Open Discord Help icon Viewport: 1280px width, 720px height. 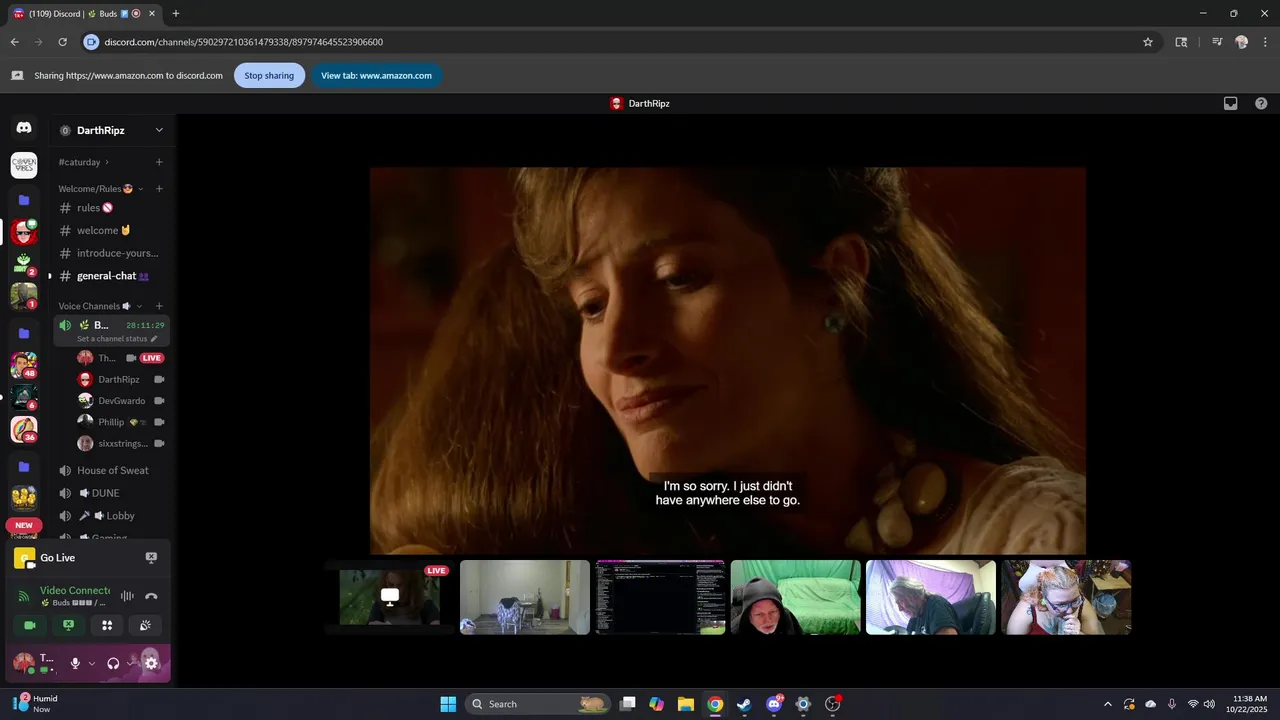pyautogui.click(x=1261, y=103)
